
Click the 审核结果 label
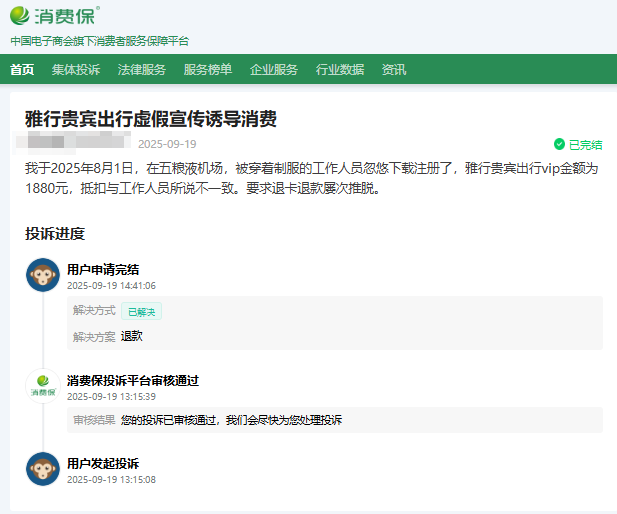tap(94, 420)
